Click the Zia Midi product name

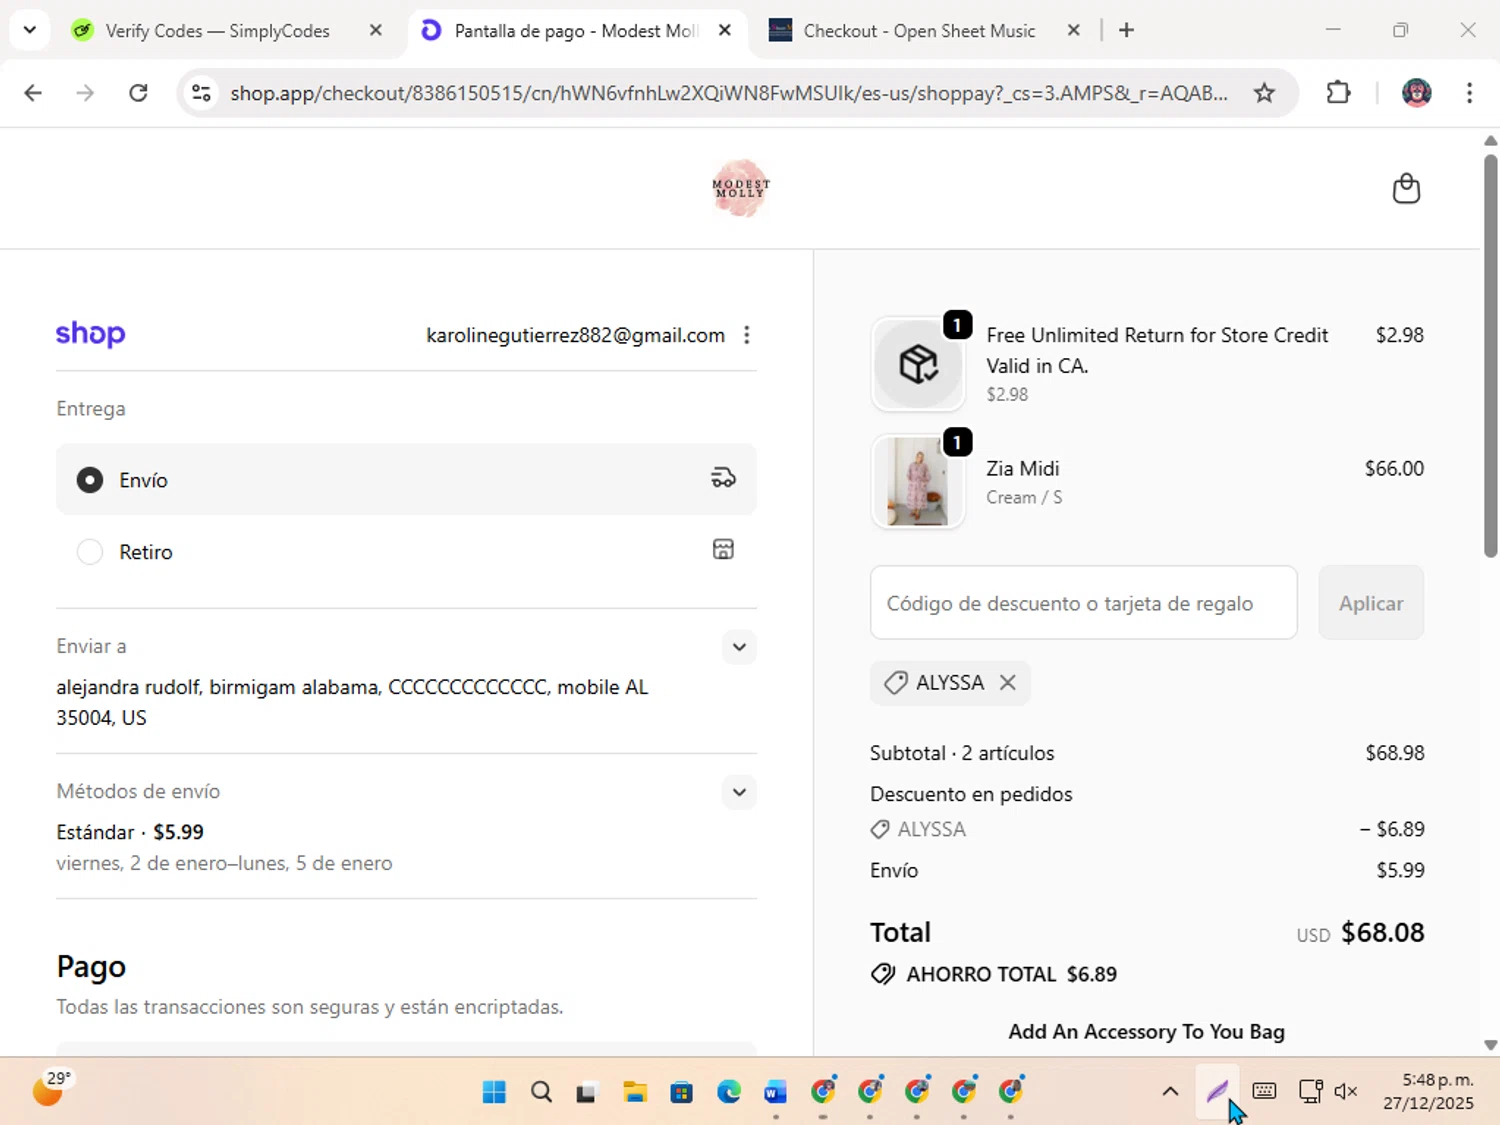1023,468
